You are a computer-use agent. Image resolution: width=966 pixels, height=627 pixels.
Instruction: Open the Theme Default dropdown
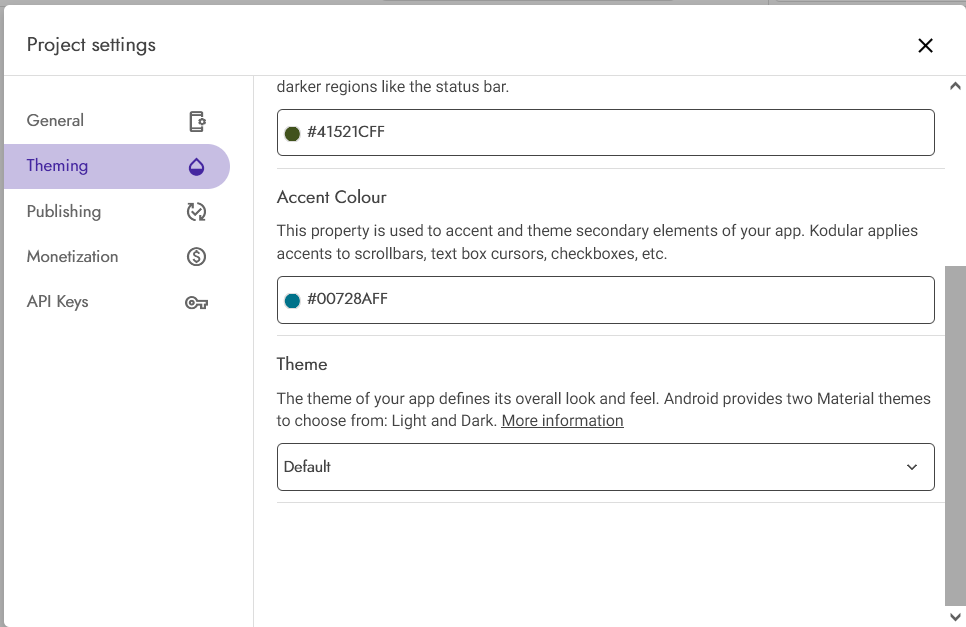(x=606, y=467)
